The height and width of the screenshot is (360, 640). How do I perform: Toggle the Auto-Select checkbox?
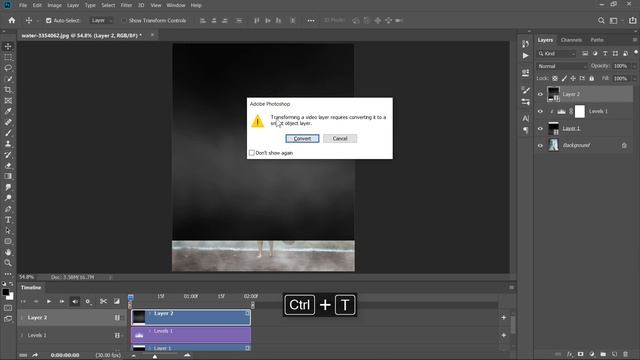tap(49, 20)
